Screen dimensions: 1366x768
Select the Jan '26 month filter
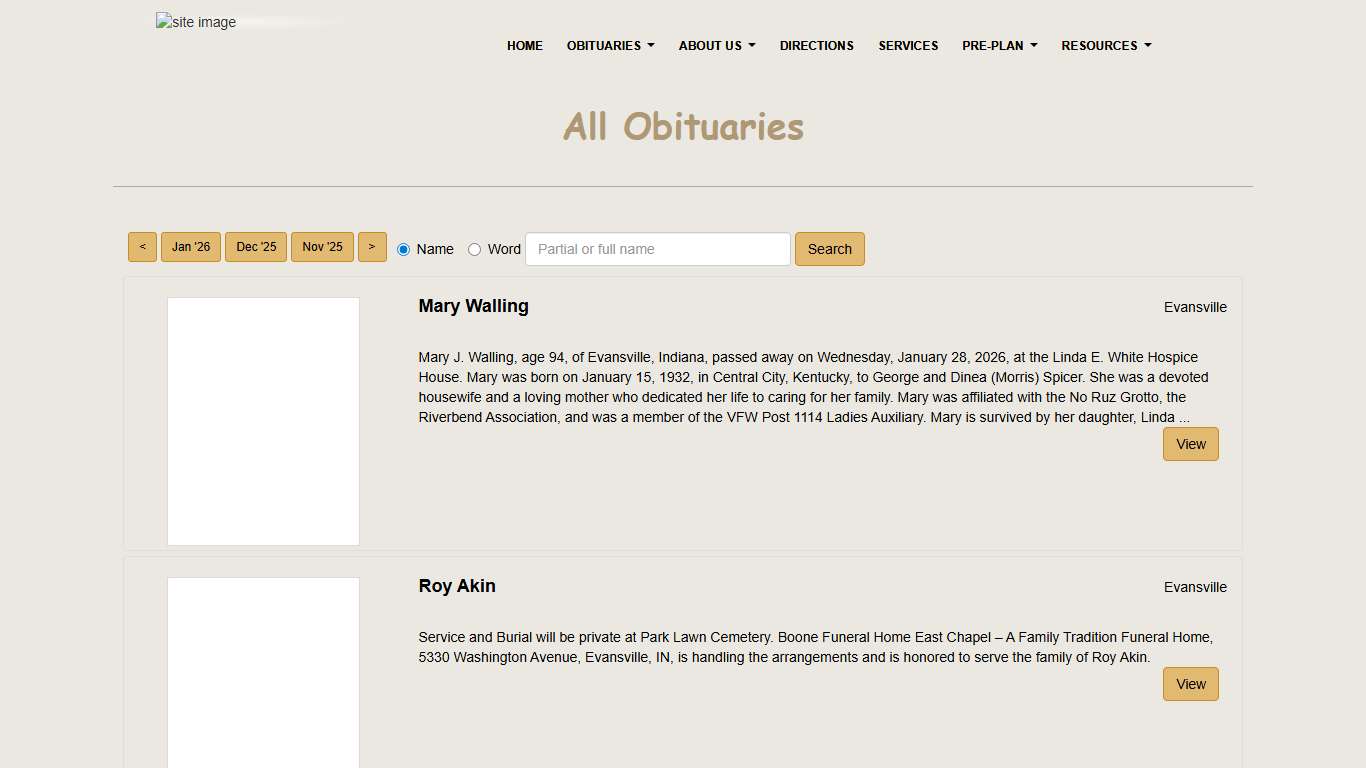tap(190, 246)
